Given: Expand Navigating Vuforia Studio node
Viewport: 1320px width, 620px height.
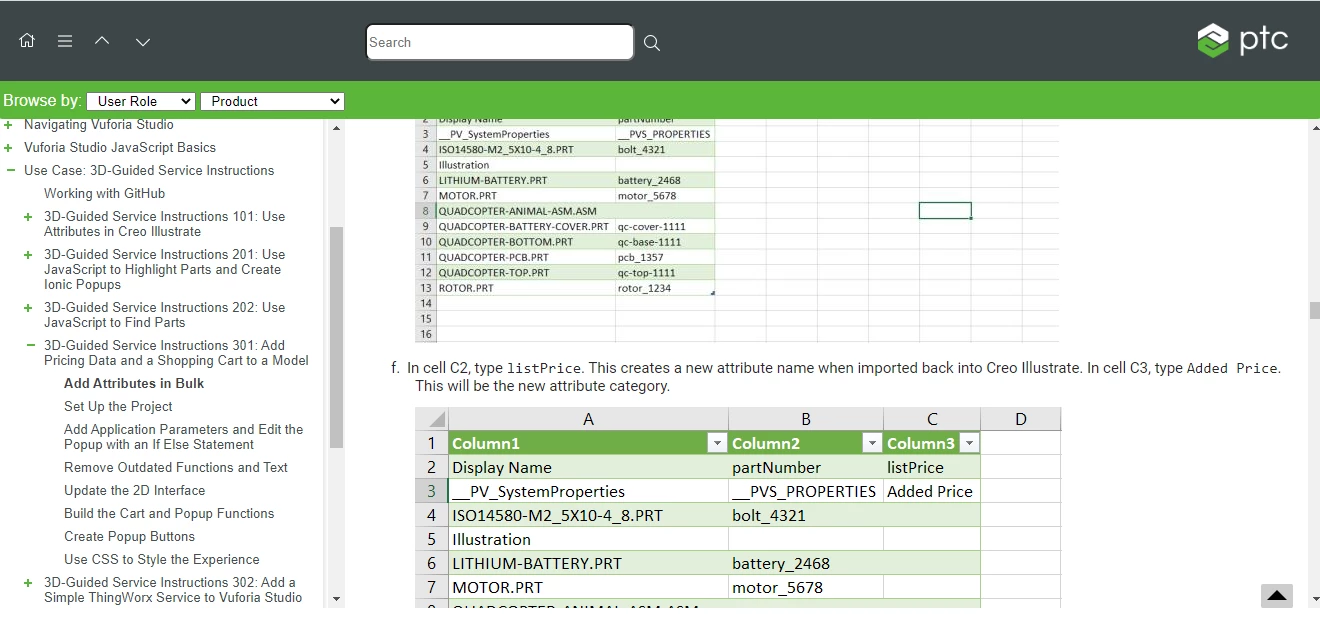Looking at the screenshot, I should click(9, 125).
